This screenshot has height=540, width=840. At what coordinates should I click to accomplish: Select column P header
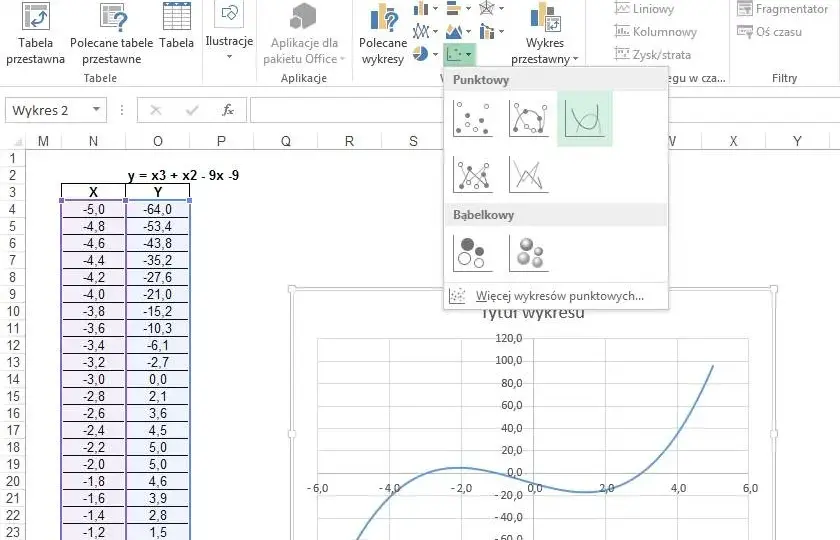coord(221,141)
